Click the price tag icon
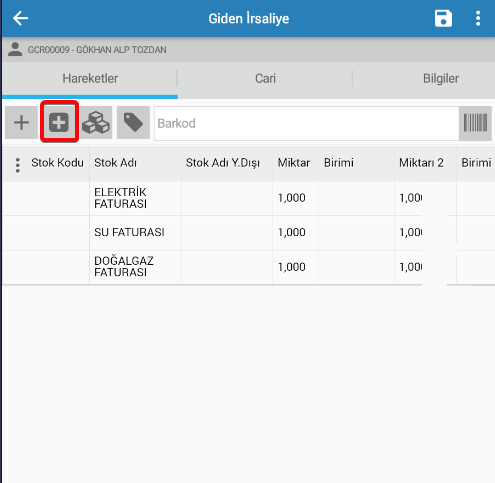This screenshot has height=483, width=495. (x=133, y=123)
